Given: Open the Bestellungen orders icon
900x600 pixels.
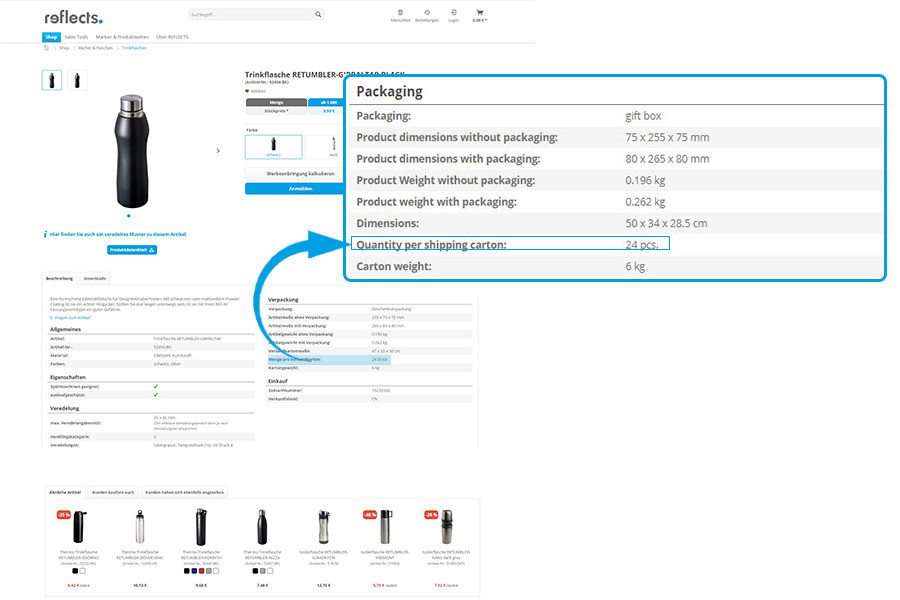Looking at the screenshot, I should (x=427, y=15).
